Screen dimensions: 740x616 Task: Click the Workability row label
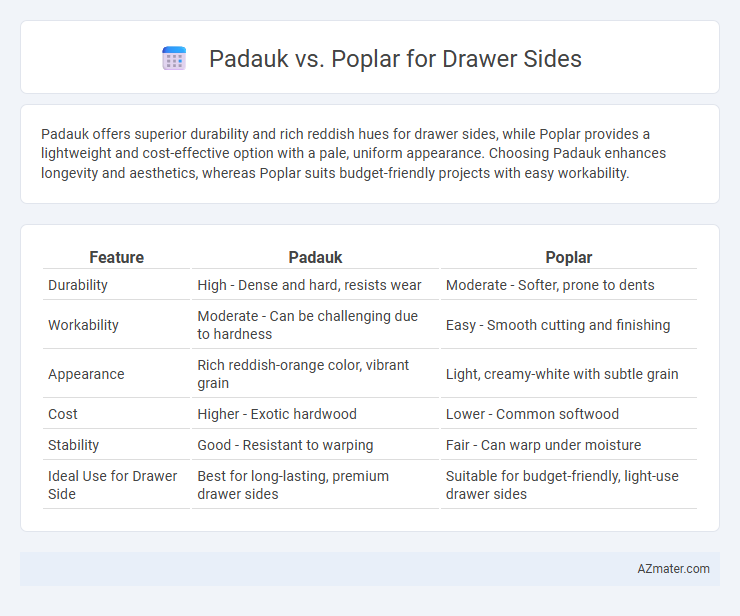tap(83, 325)
